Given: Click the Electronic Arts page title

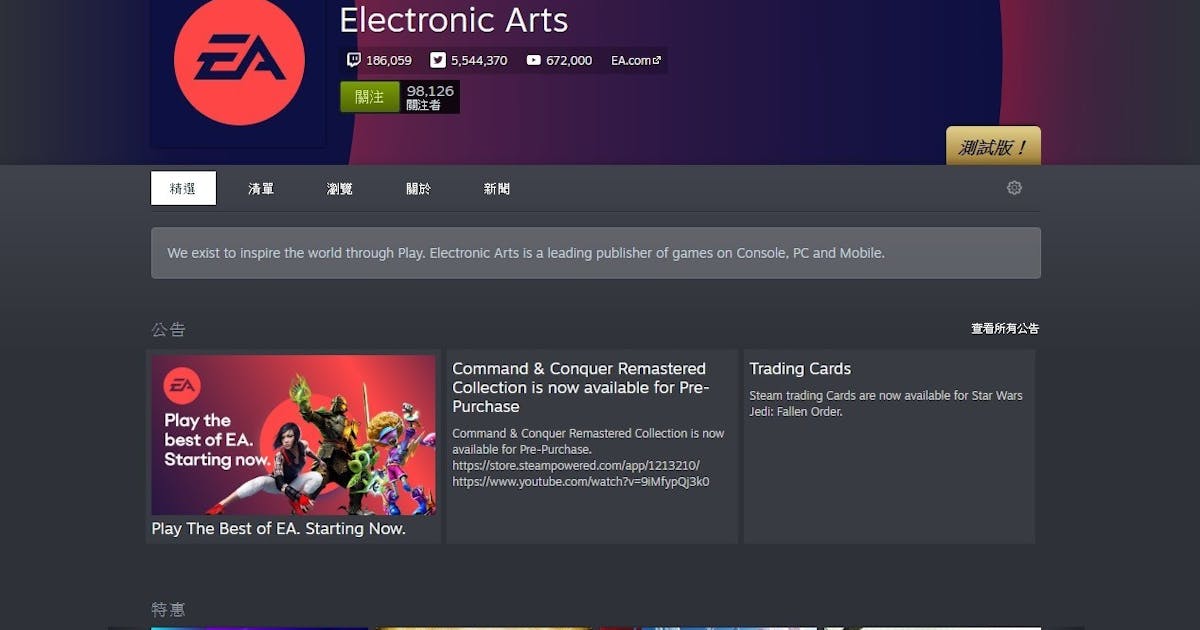Looking at the screenshot, I should [x=454, y=19].
